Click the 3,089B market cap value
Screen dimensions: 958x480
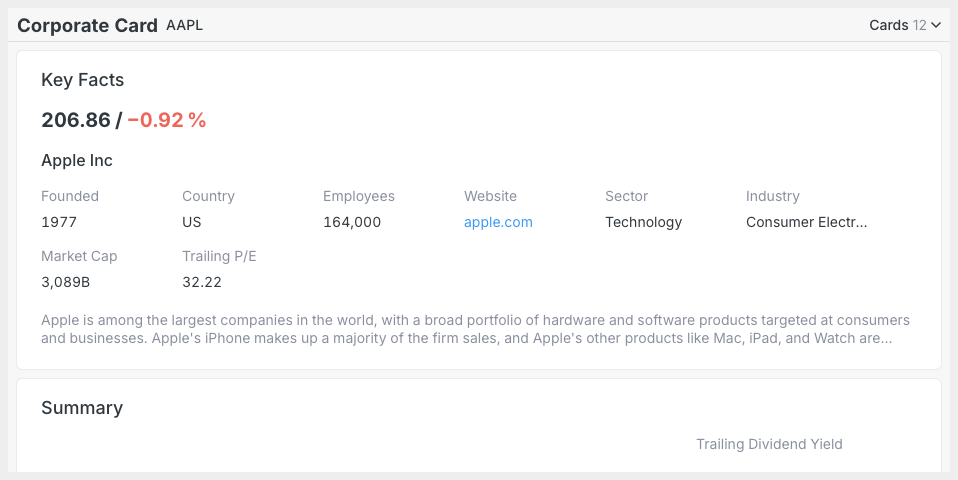click(x=65, y=282)
